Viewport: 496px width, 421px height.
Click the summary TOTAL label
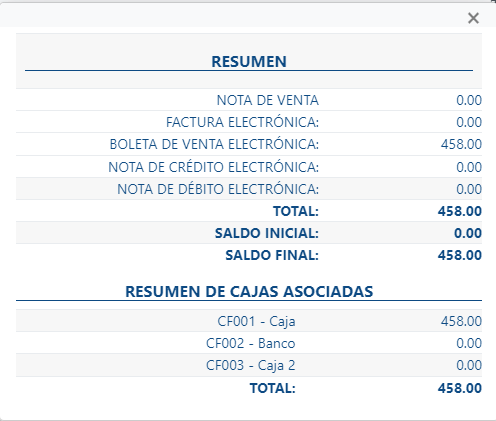pyautogui.click(x=296, y=211)
